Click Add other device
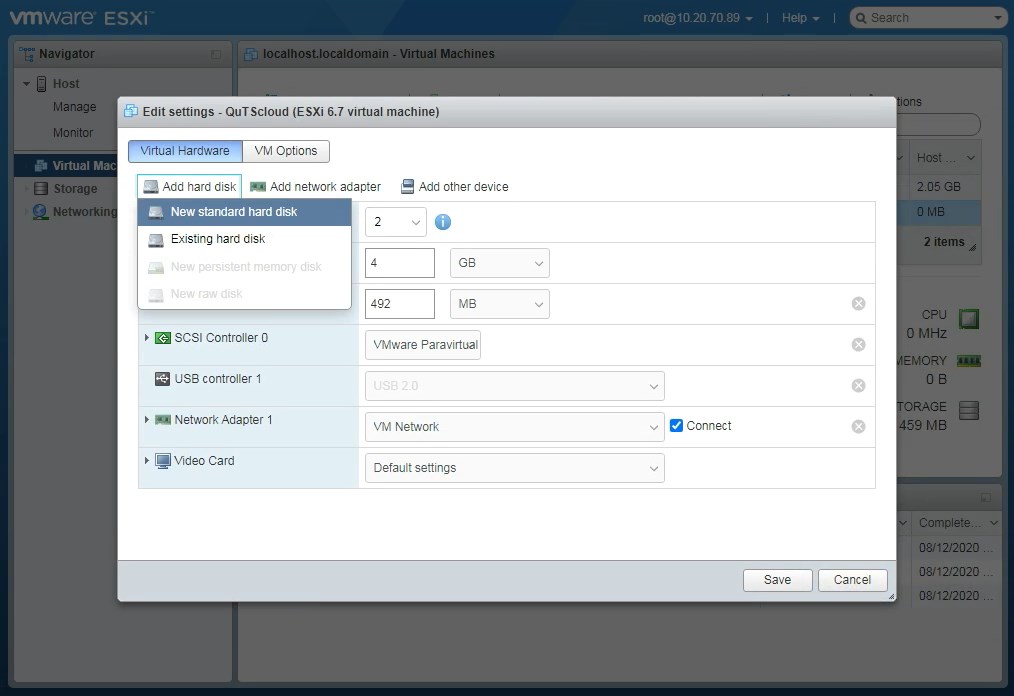1014x696 pixels. point(455,186)
